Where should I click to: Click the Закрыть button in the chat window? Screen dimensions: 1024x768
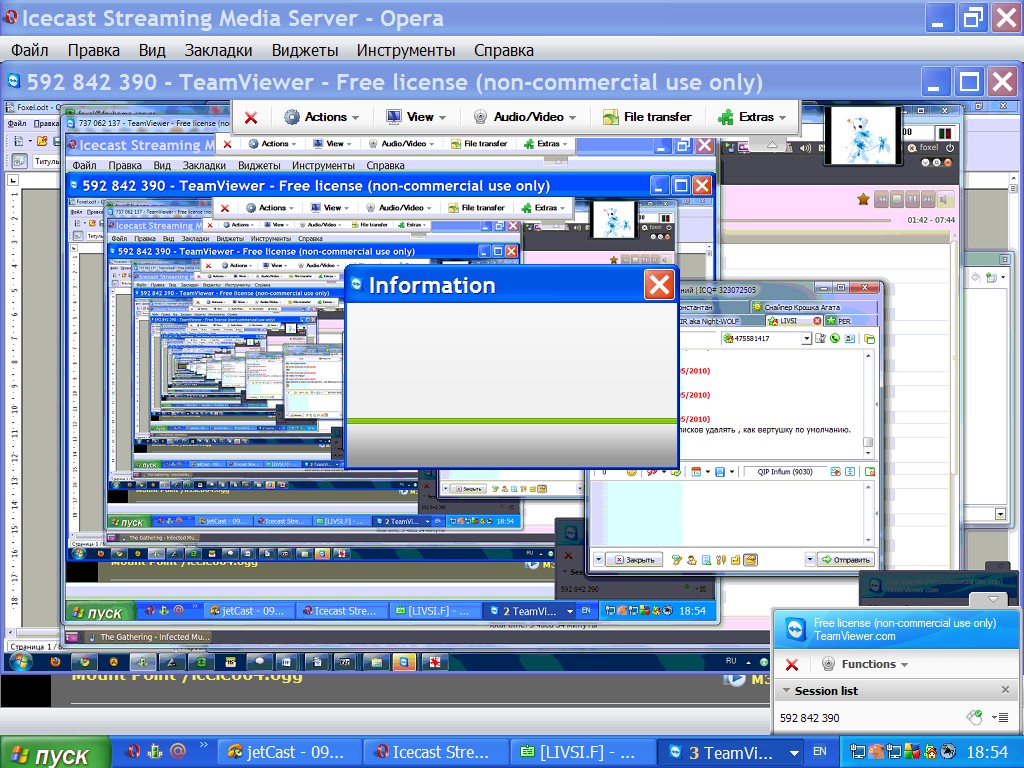[x=633, y=560]
